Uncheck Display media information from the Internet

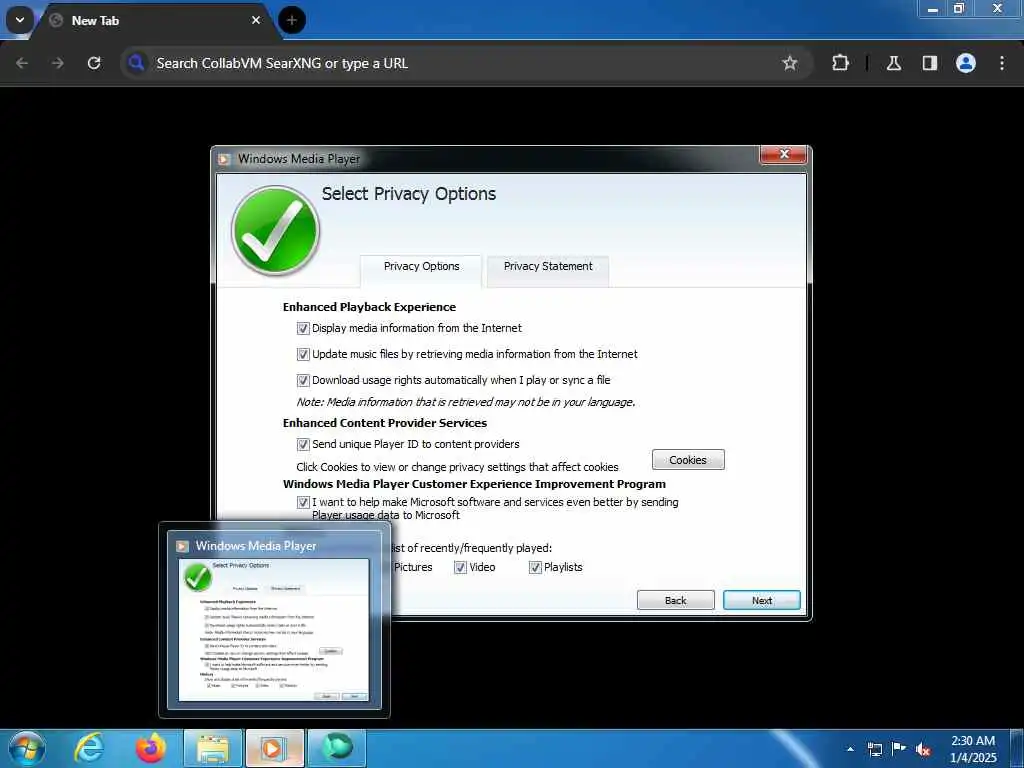pos(303,328)
